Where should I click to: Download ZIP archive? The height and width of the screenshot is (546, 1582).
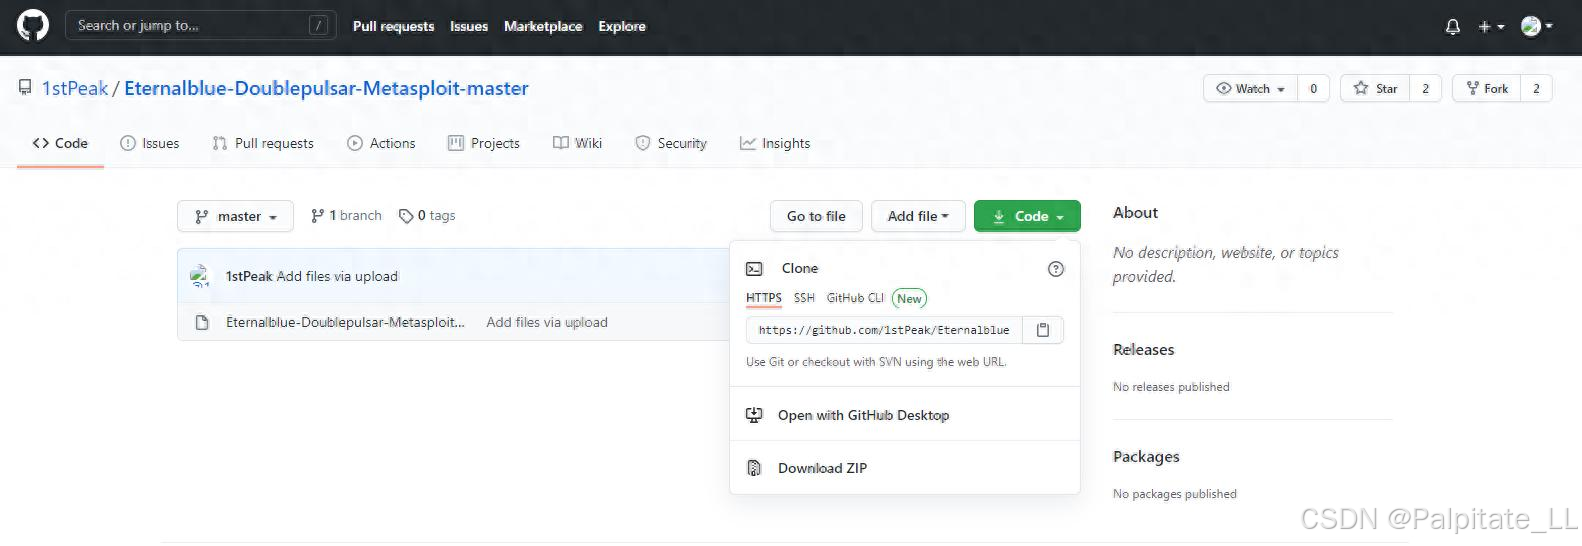[x=905, y=468]
